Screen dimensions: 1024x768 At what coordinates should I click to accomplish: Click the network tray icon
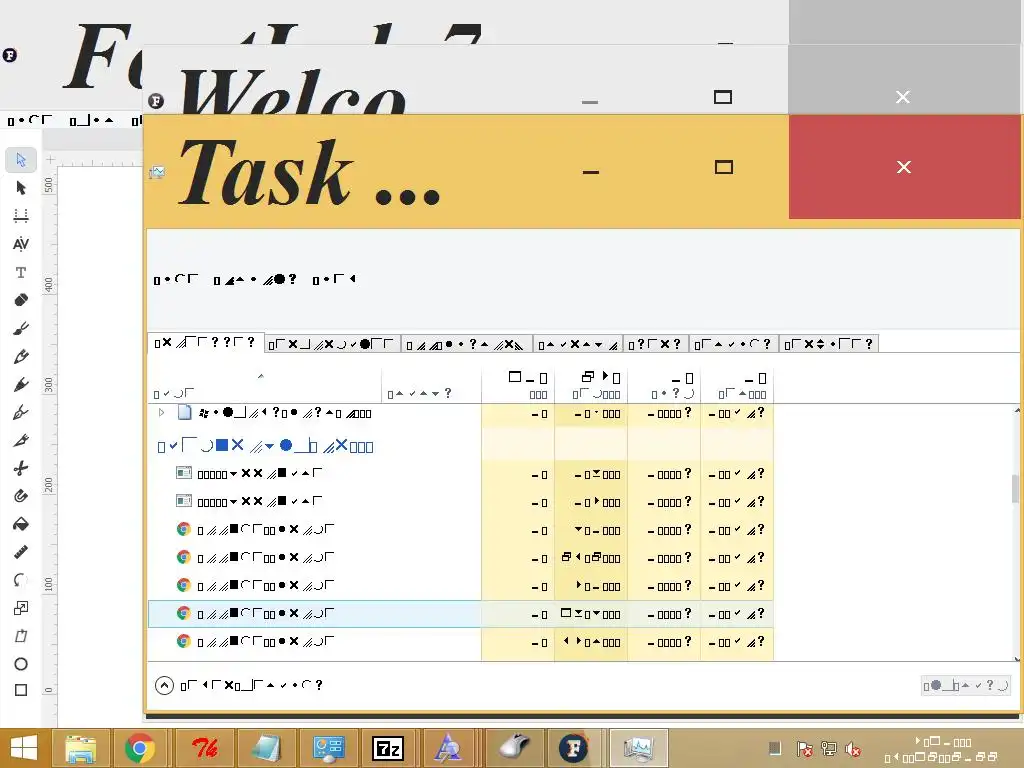coord(829,750)
